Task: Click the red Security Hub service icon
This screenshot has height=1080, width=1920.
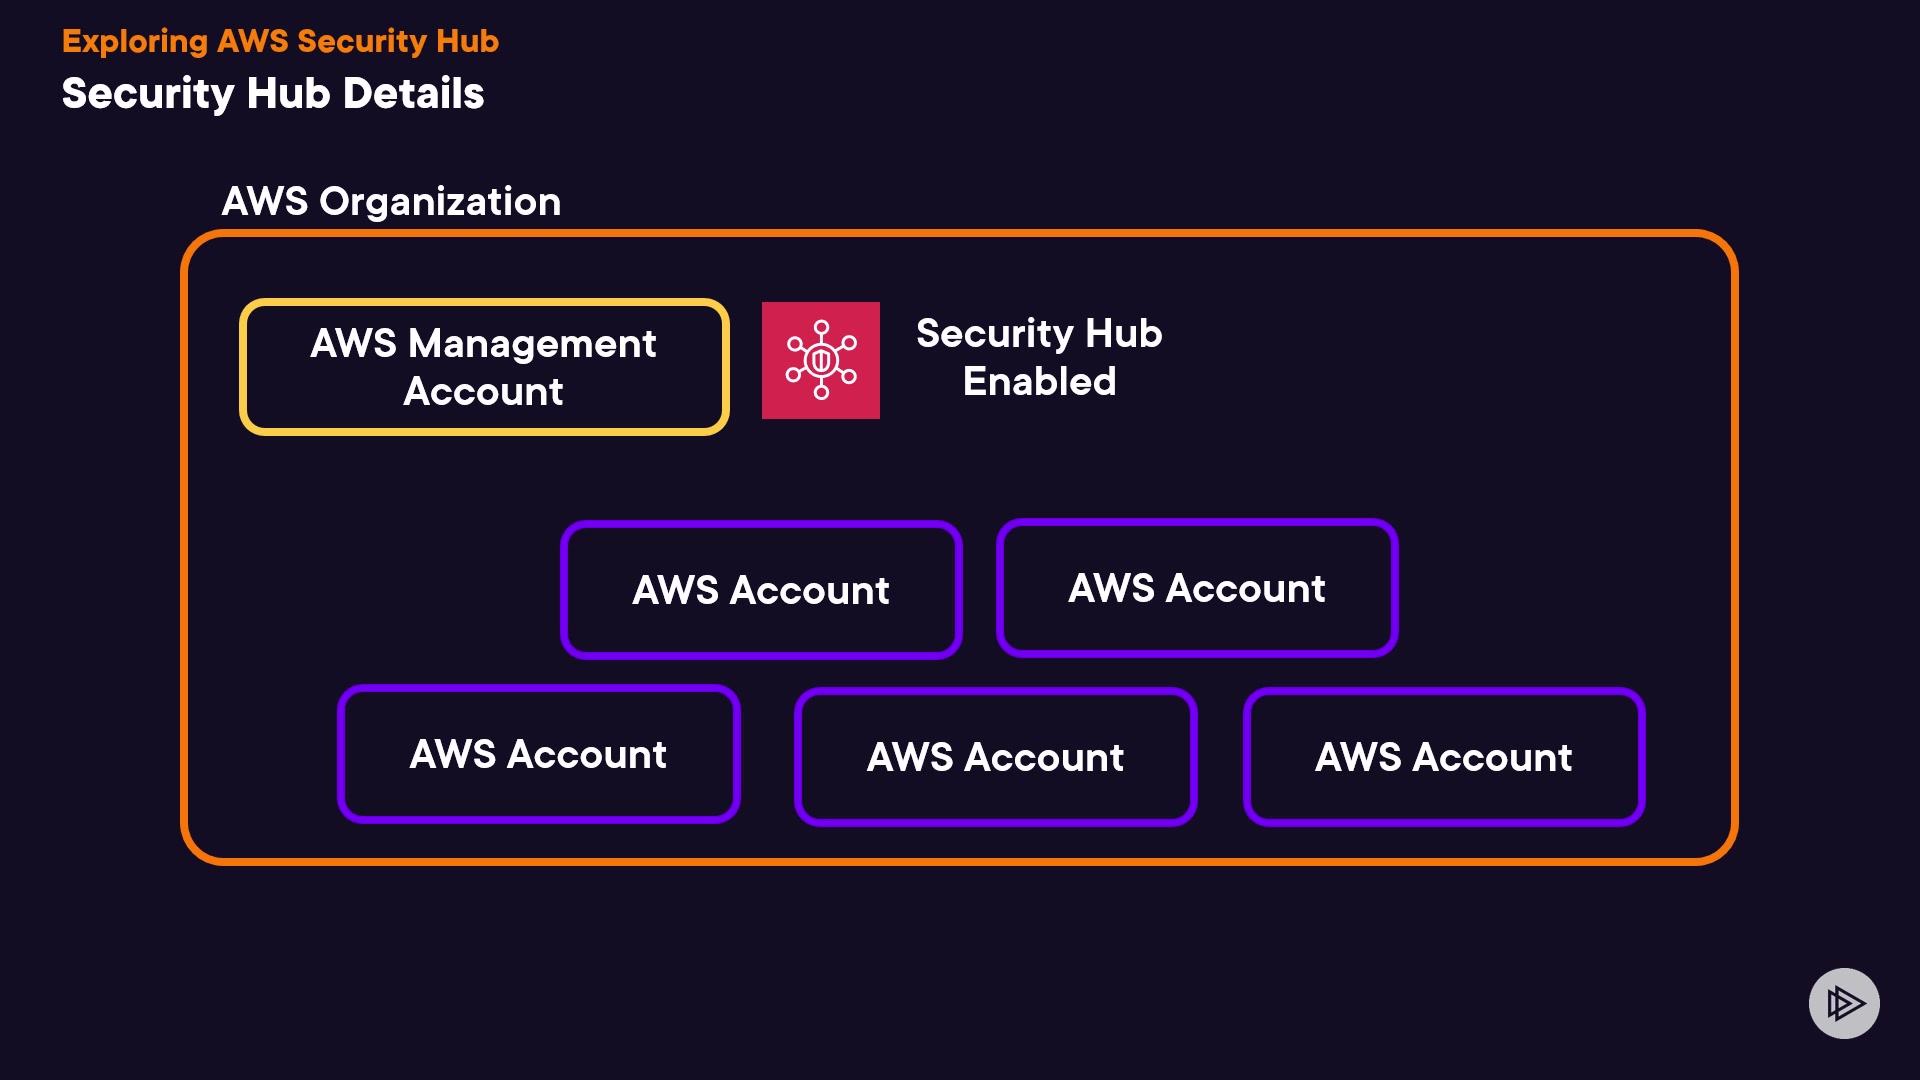Action: [x=820, y=360]
